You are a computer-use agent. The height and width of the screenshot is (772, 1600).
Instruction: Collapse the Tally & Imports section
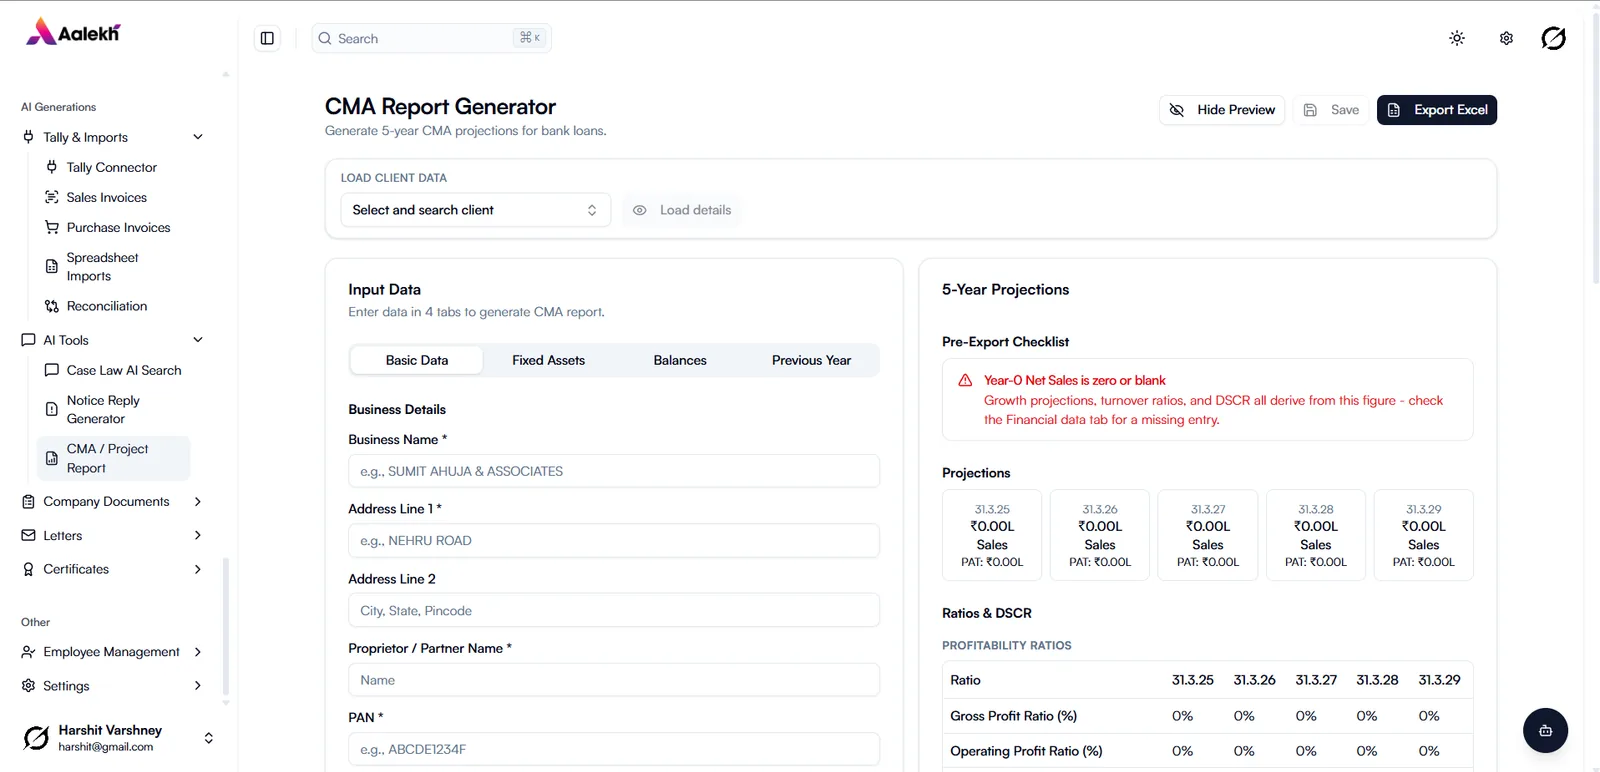113,137
